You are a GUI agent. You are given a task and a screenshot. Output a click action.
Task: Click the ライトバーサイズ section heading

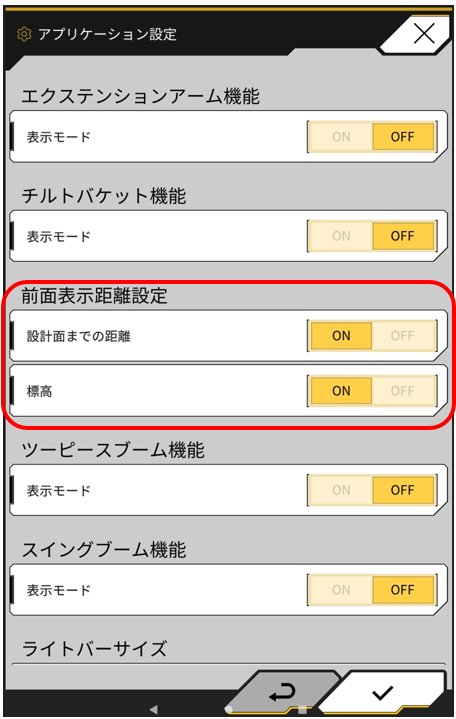coord(95,649)
